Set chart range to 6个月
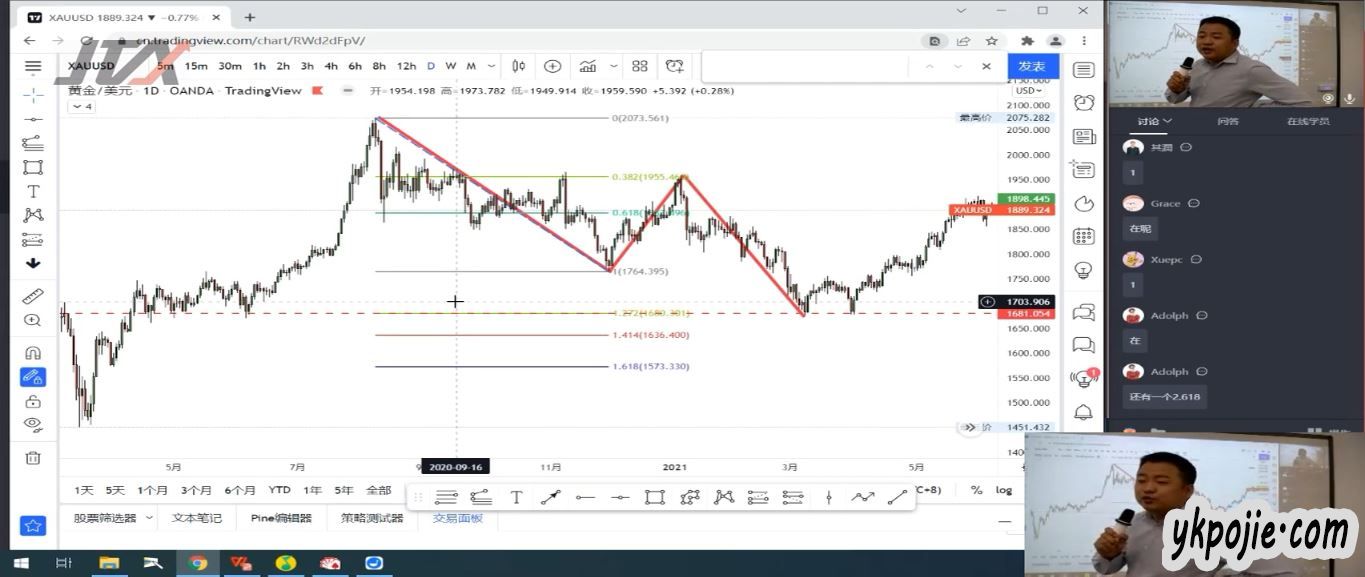 (240, 490)
